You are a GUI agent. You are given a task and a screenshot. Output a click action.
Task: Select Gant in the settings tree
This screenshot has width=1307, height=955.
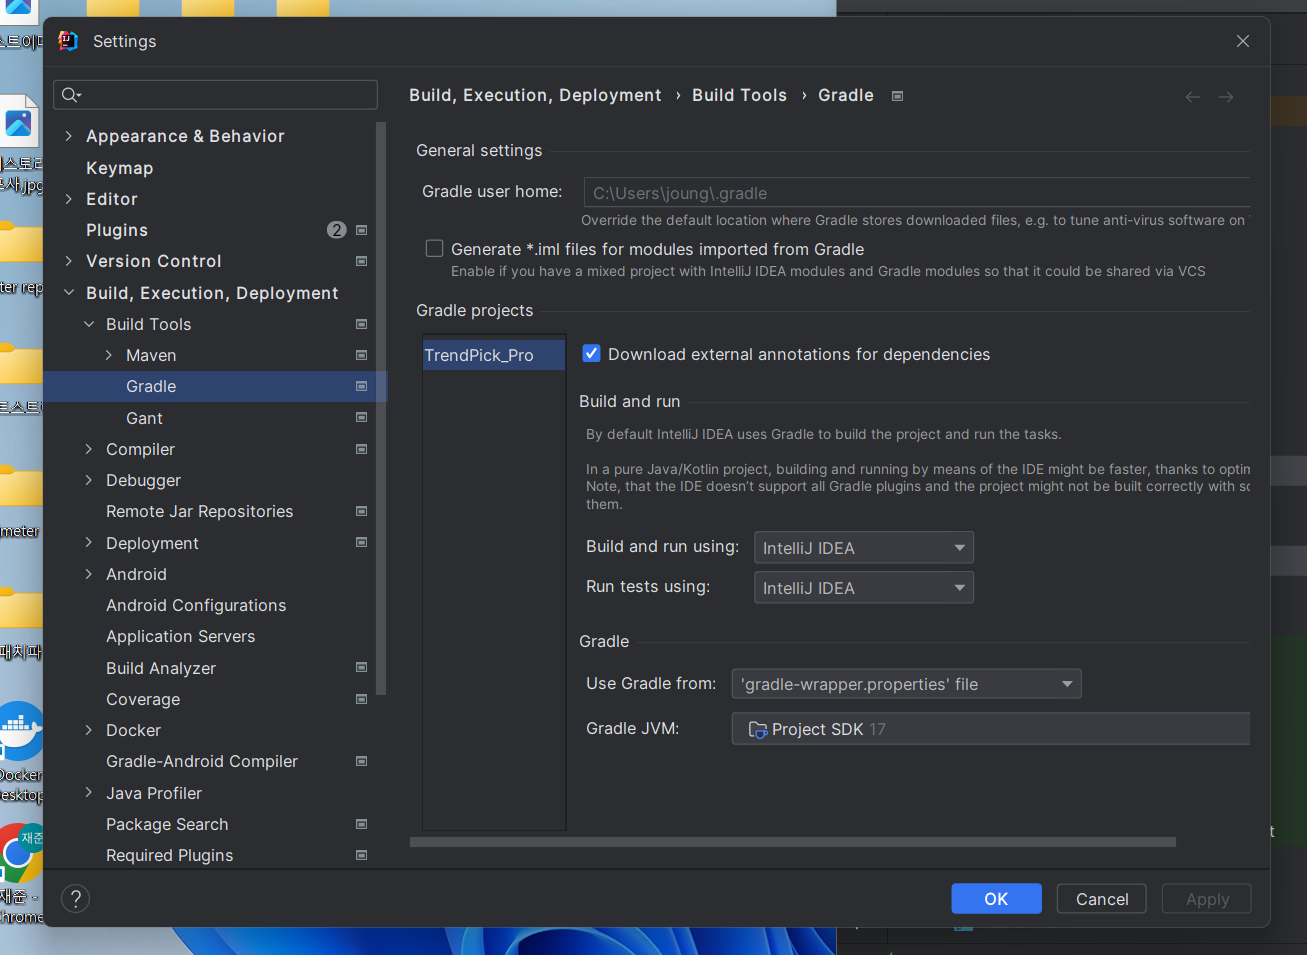click(x=144, y=418)
